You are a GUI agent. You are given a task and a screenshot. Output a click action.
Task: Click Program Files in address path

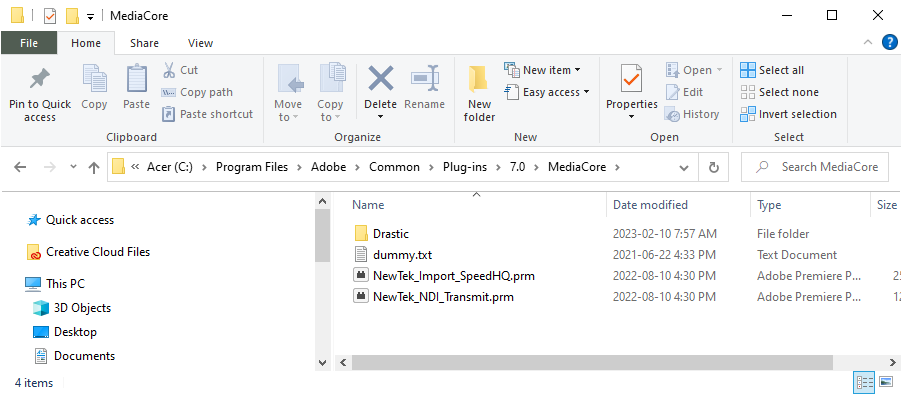[x=251, y=167]
